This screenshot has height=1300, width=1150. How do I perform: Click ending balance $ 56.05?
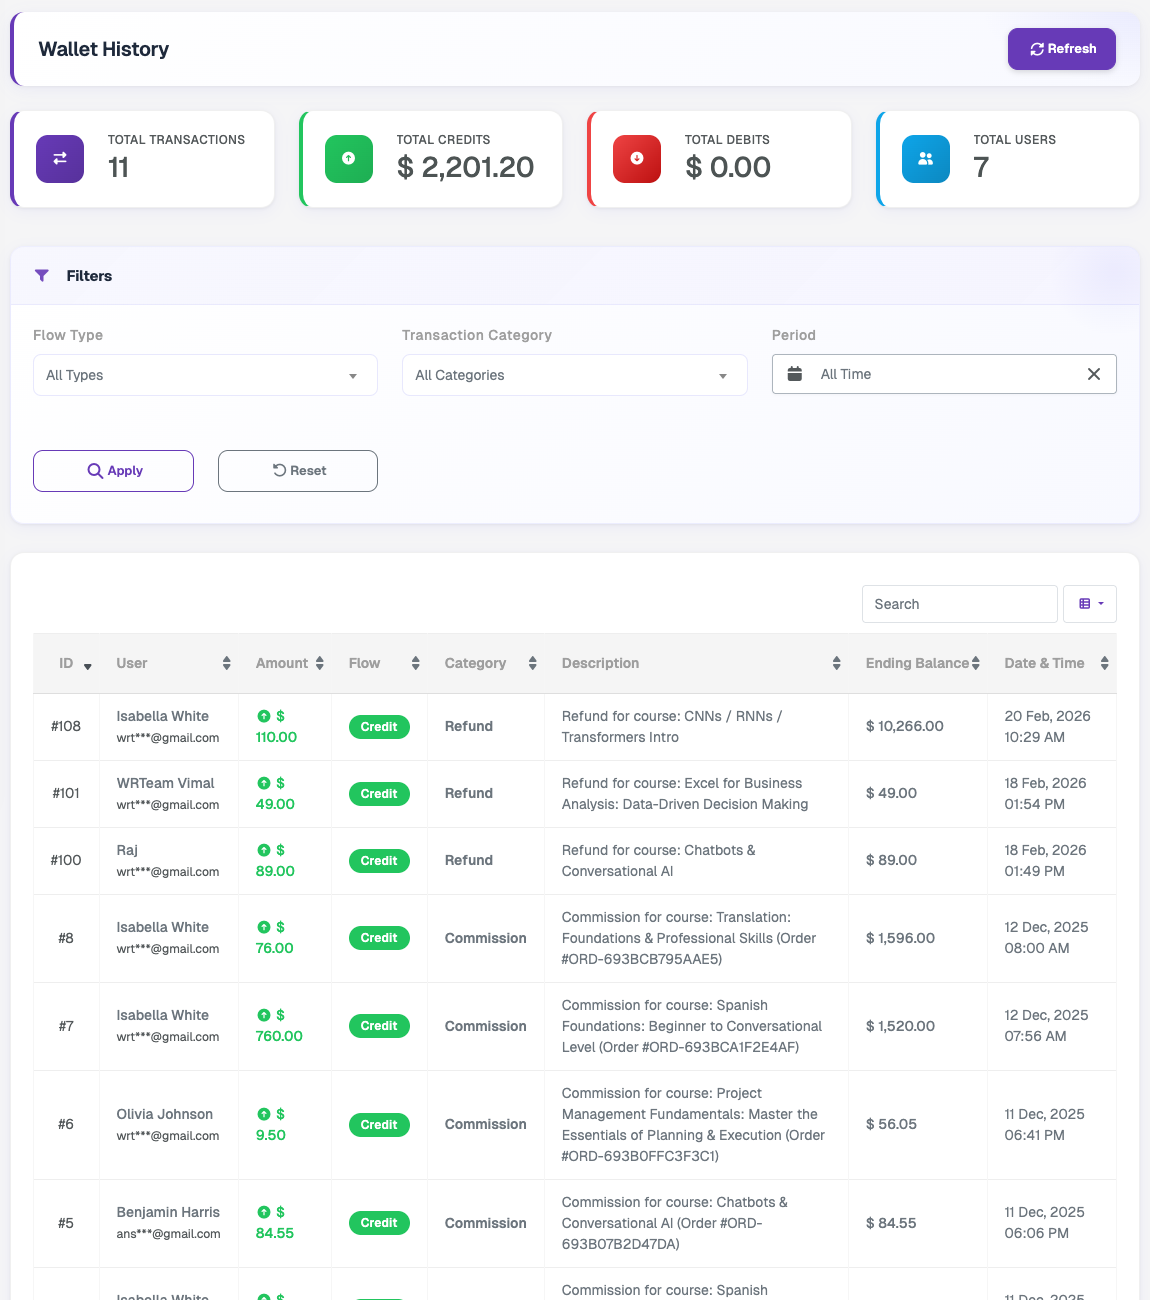(x=891, y=1124)
